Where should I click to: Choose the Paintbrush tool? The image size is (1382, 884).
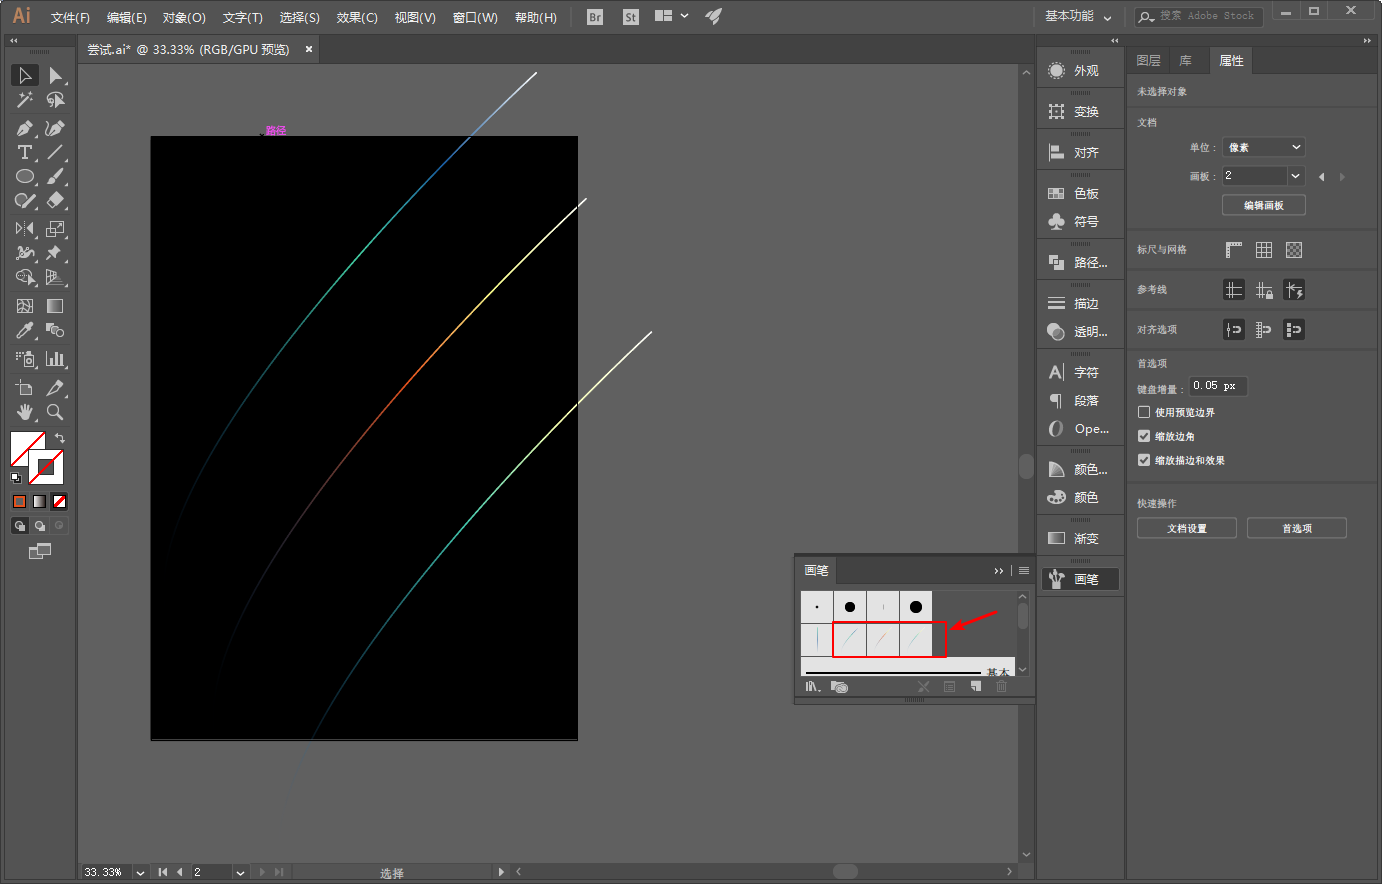click(x=55, y=176)
